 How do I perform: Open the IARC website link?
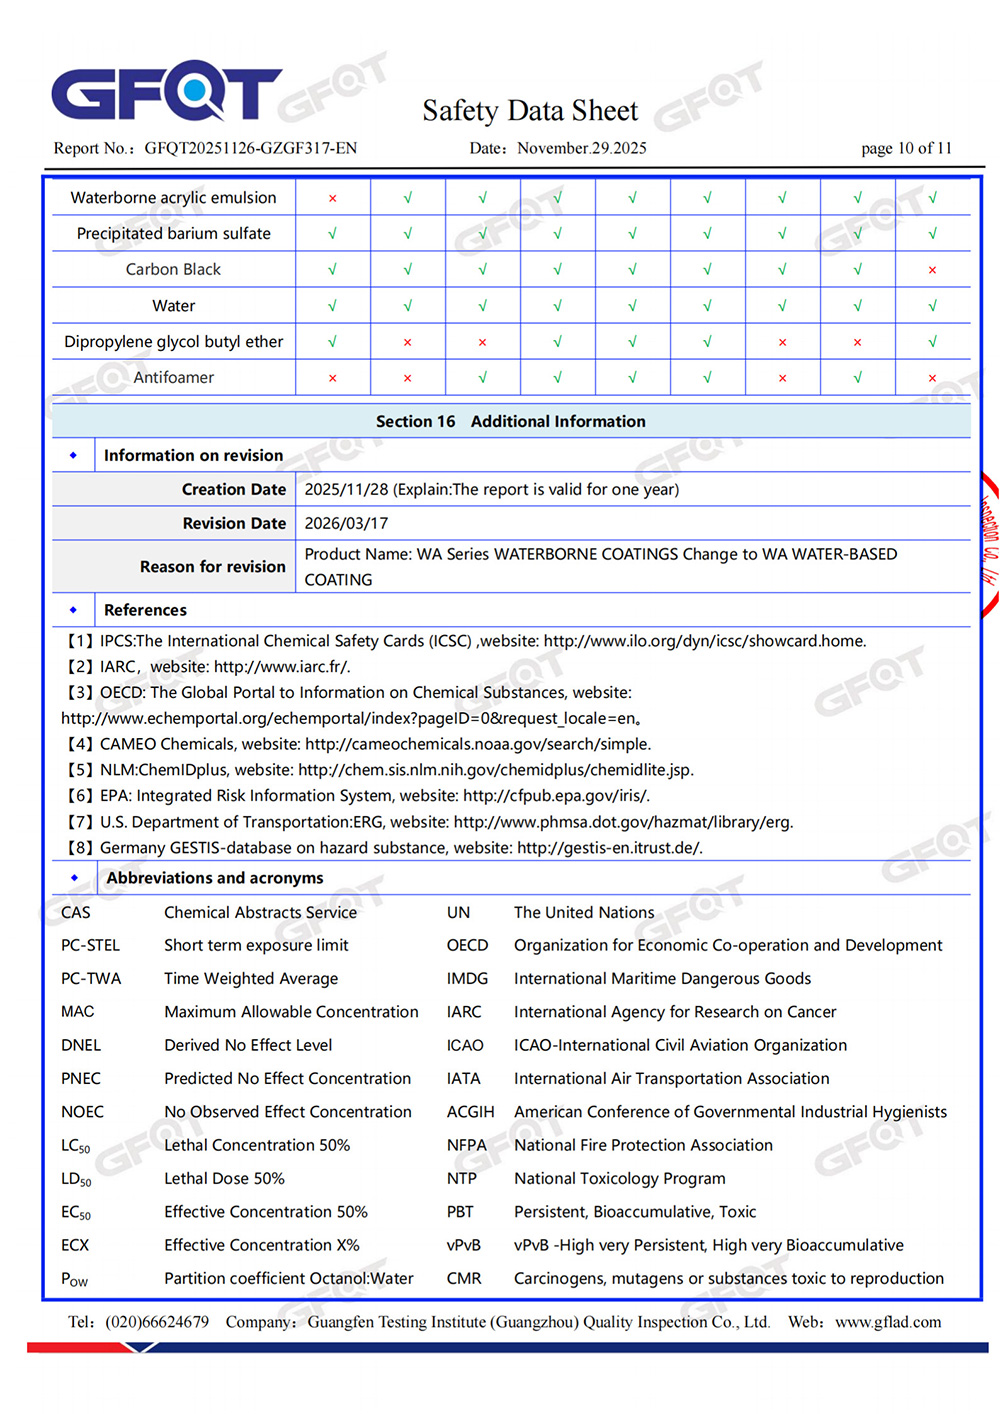coord(281,667)
